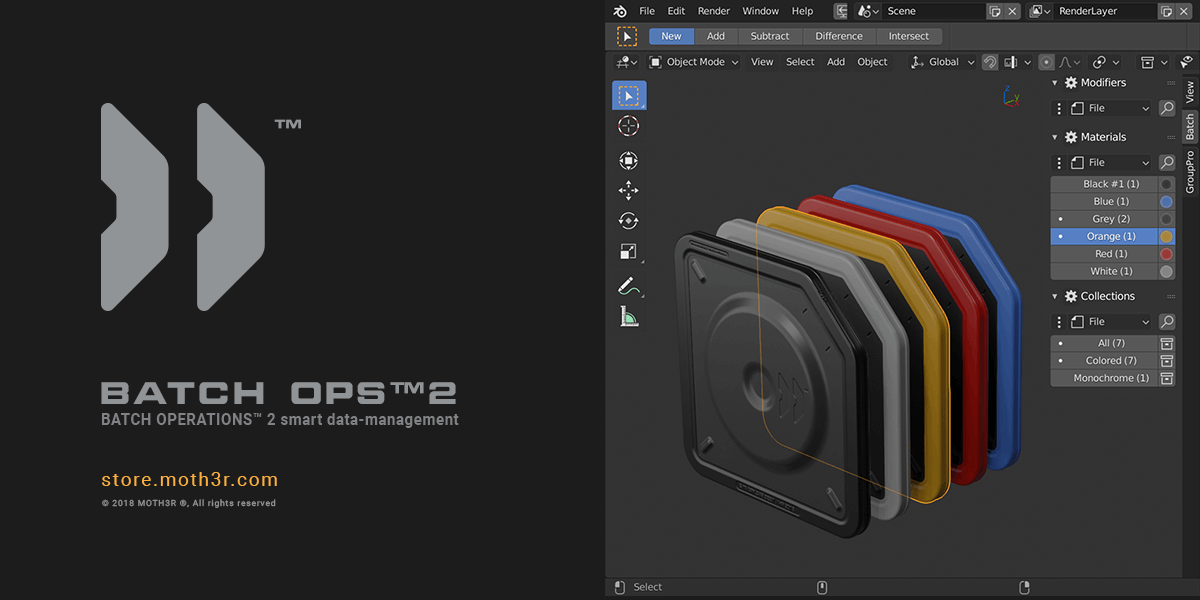Image resolution: width=1200 pixels, height=600 pixels.
Task: Open the Render menu
Action: coord(713,11)
